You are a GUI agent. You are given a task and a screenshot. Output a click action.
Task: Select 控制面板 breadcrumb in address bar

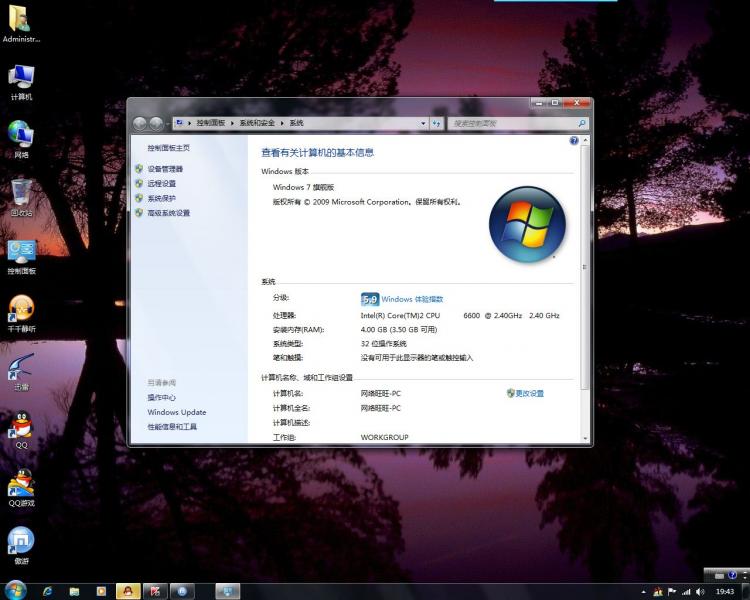211,123
